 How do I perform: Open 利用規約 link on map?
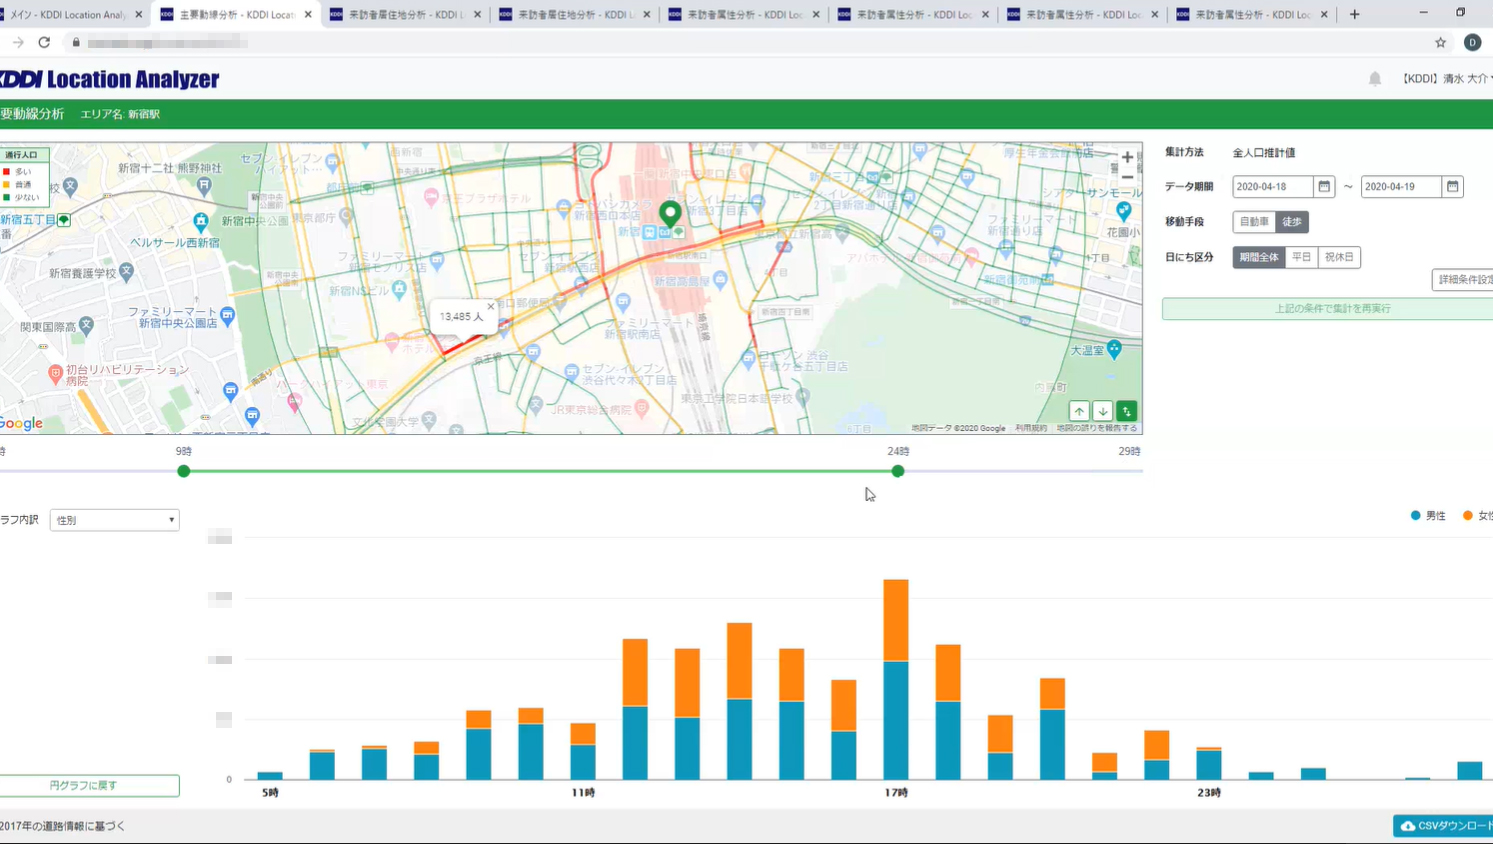[x=1031, y=428]
